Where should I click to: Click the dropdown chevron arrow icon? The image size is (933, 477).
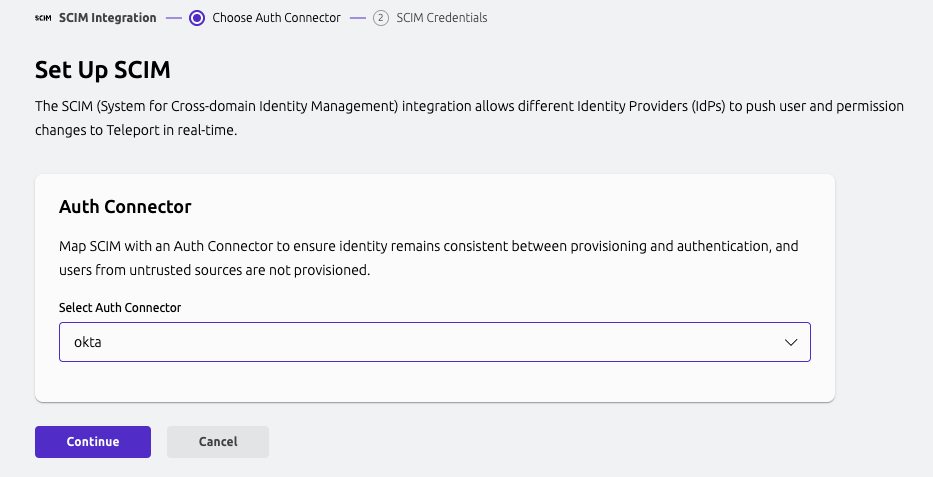coord(791,342)
